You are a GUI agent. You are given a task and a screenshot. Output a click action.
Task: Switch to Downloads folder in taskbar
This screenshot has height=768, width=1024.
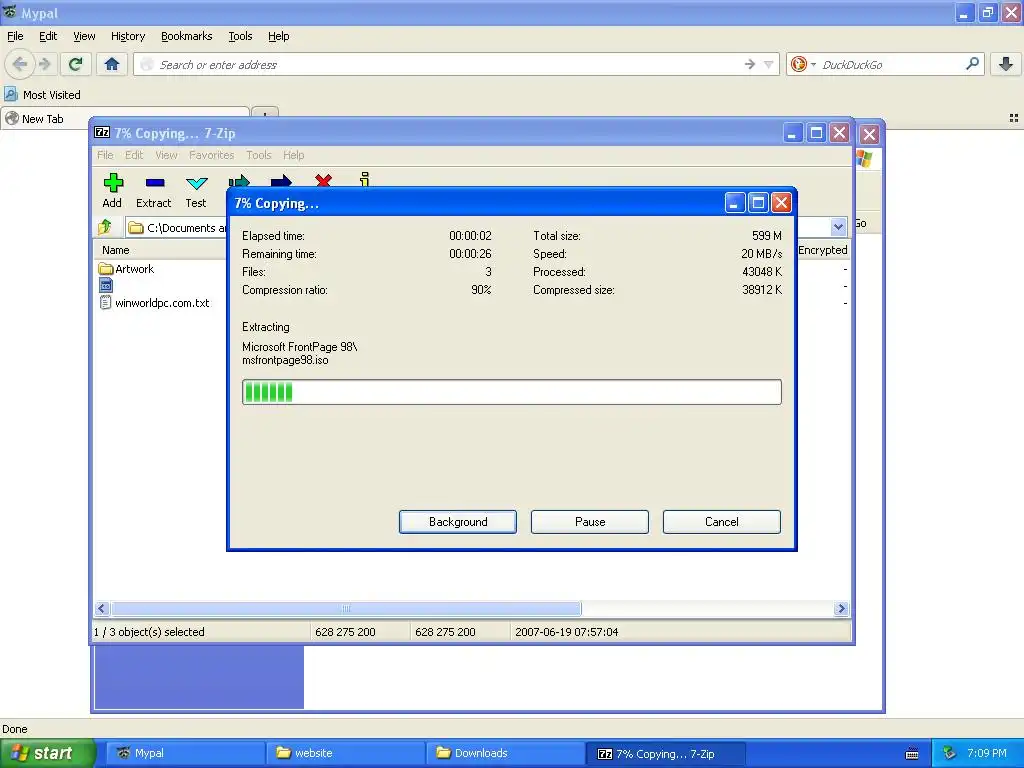[505, 753]
